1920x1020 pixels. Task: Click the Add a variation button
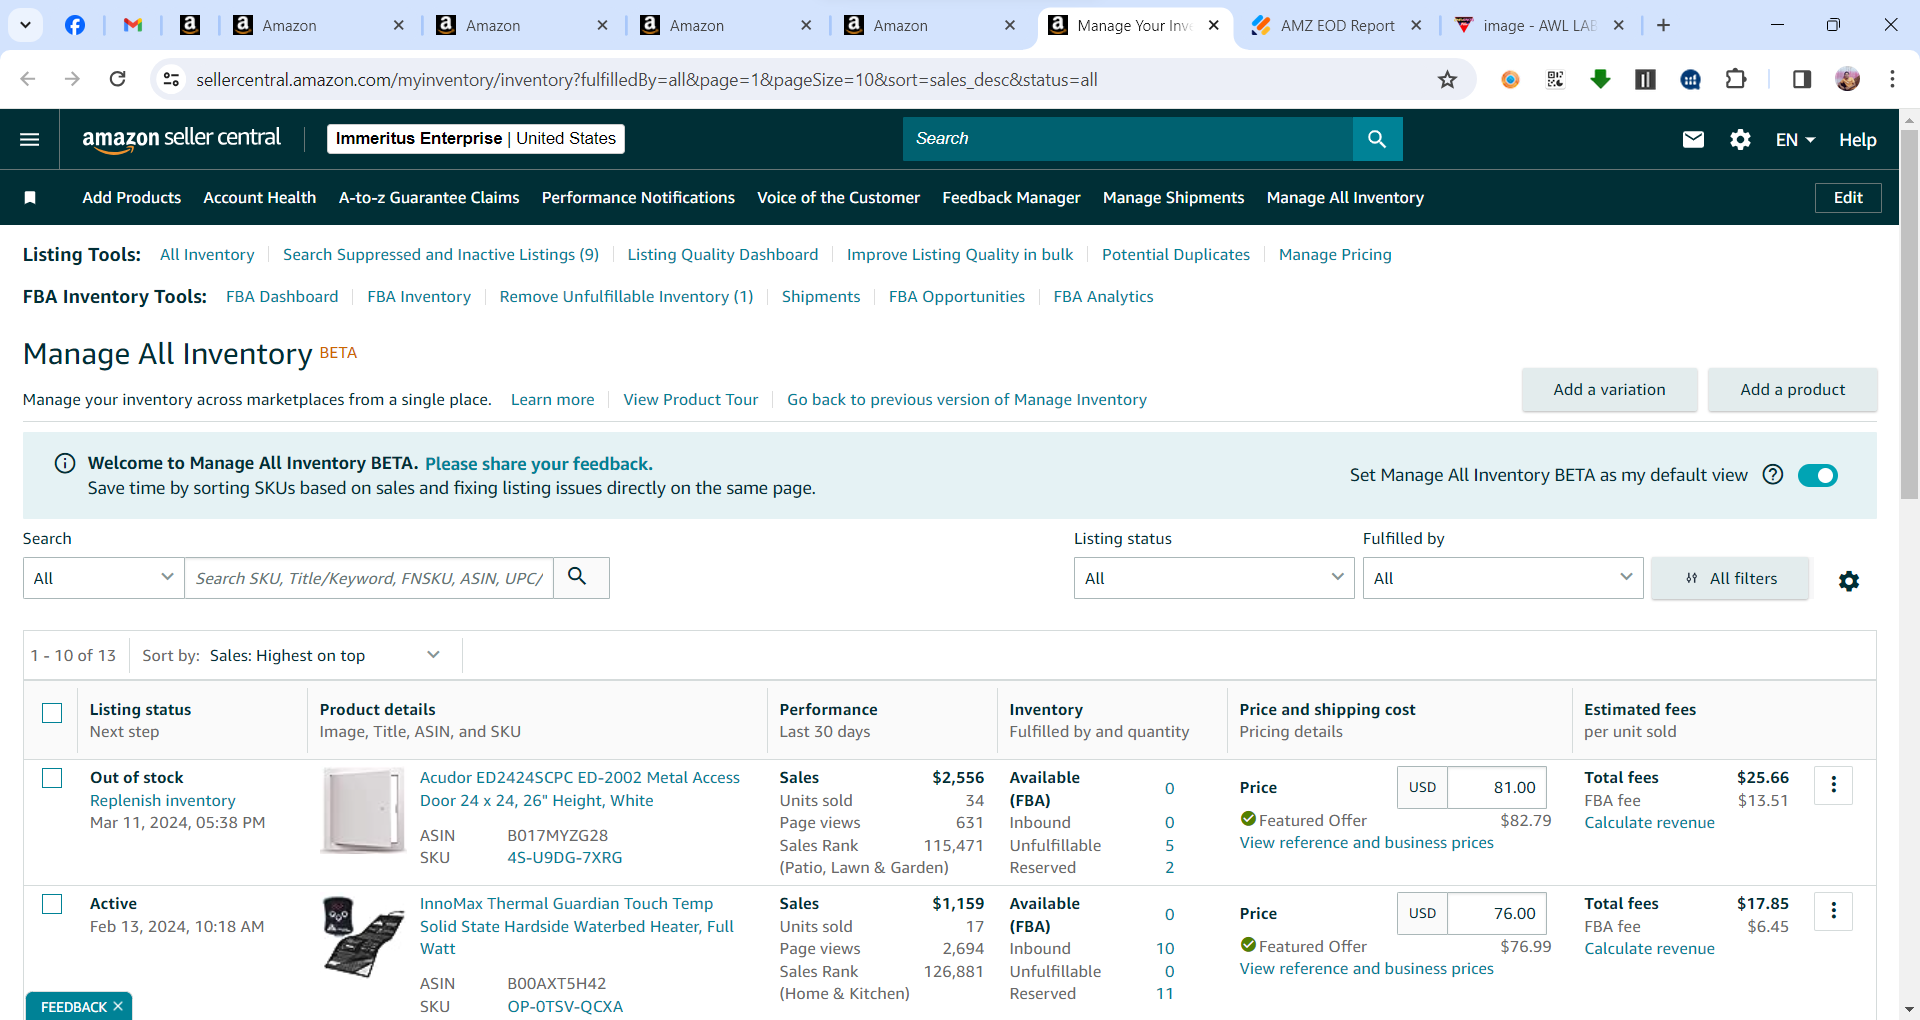click(x=1609, y=390)
